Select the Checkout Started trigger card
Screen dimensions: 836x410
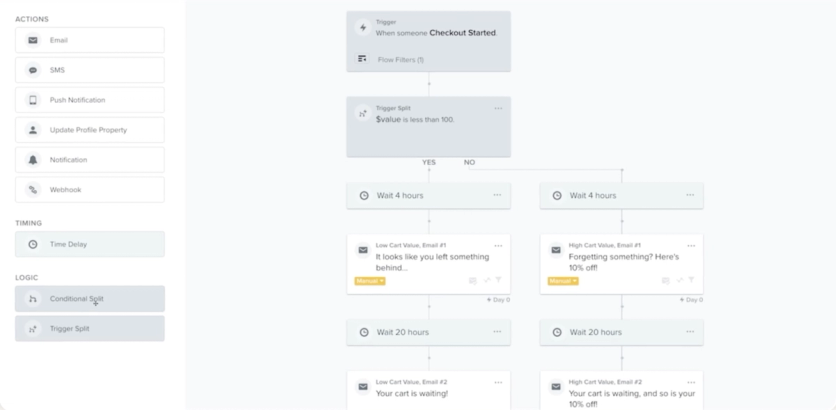(x=429, y=41)
